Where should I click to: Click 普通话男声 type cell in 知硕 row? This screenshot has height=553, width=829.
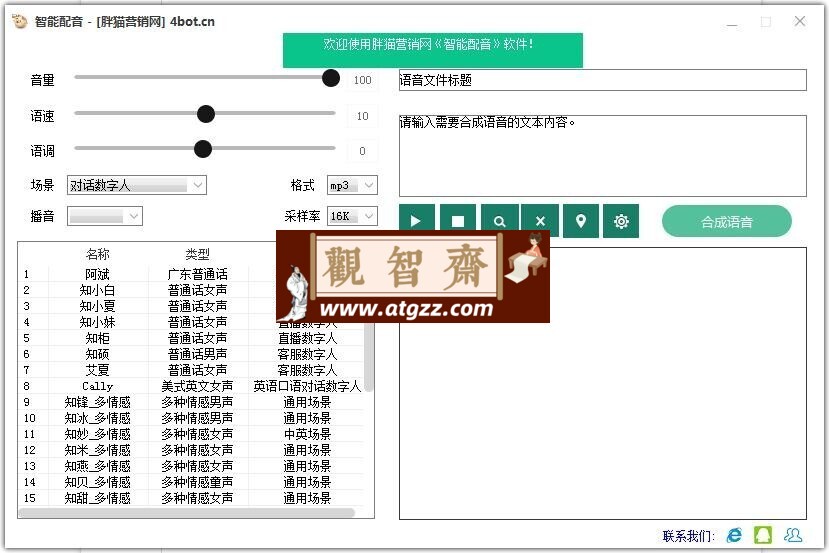197,354
